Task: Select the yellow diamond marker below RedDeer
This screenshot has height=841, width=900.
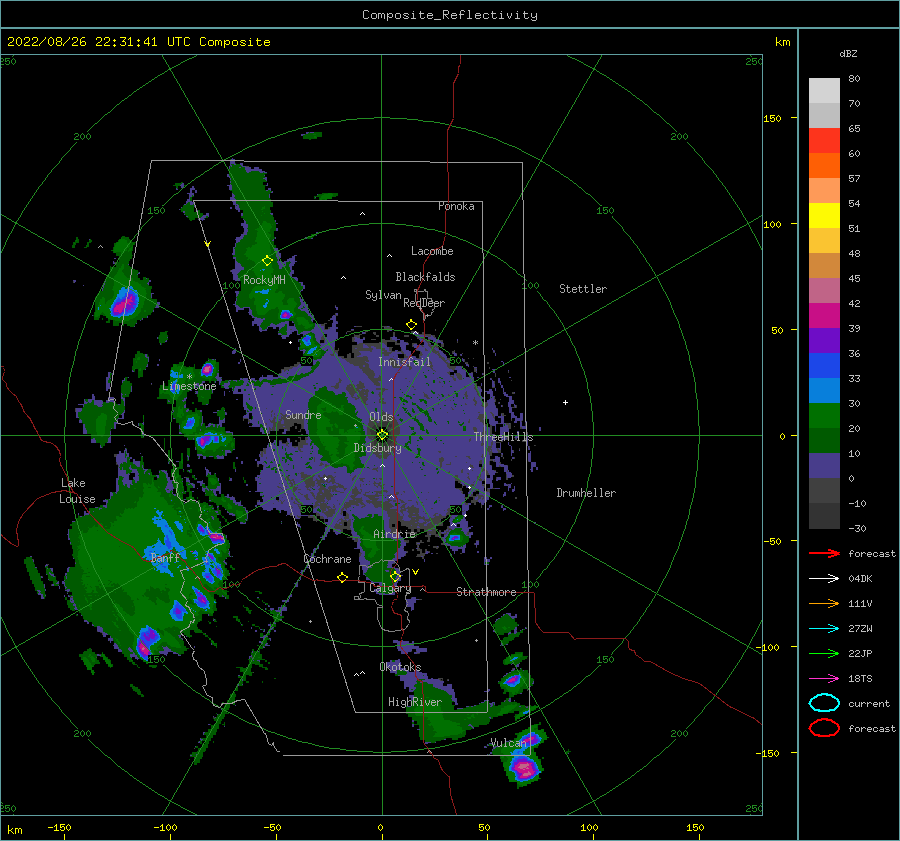Action: [x=411, y=325]
